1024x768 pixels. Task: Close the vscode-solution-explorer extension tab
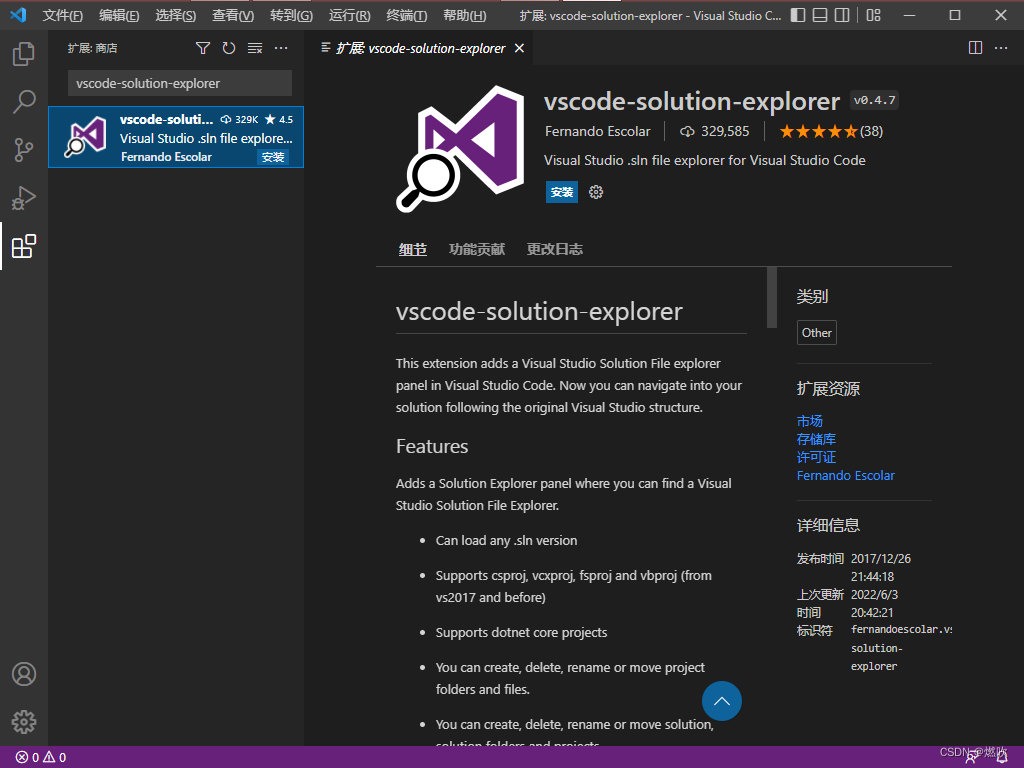(x=519, y=48)
